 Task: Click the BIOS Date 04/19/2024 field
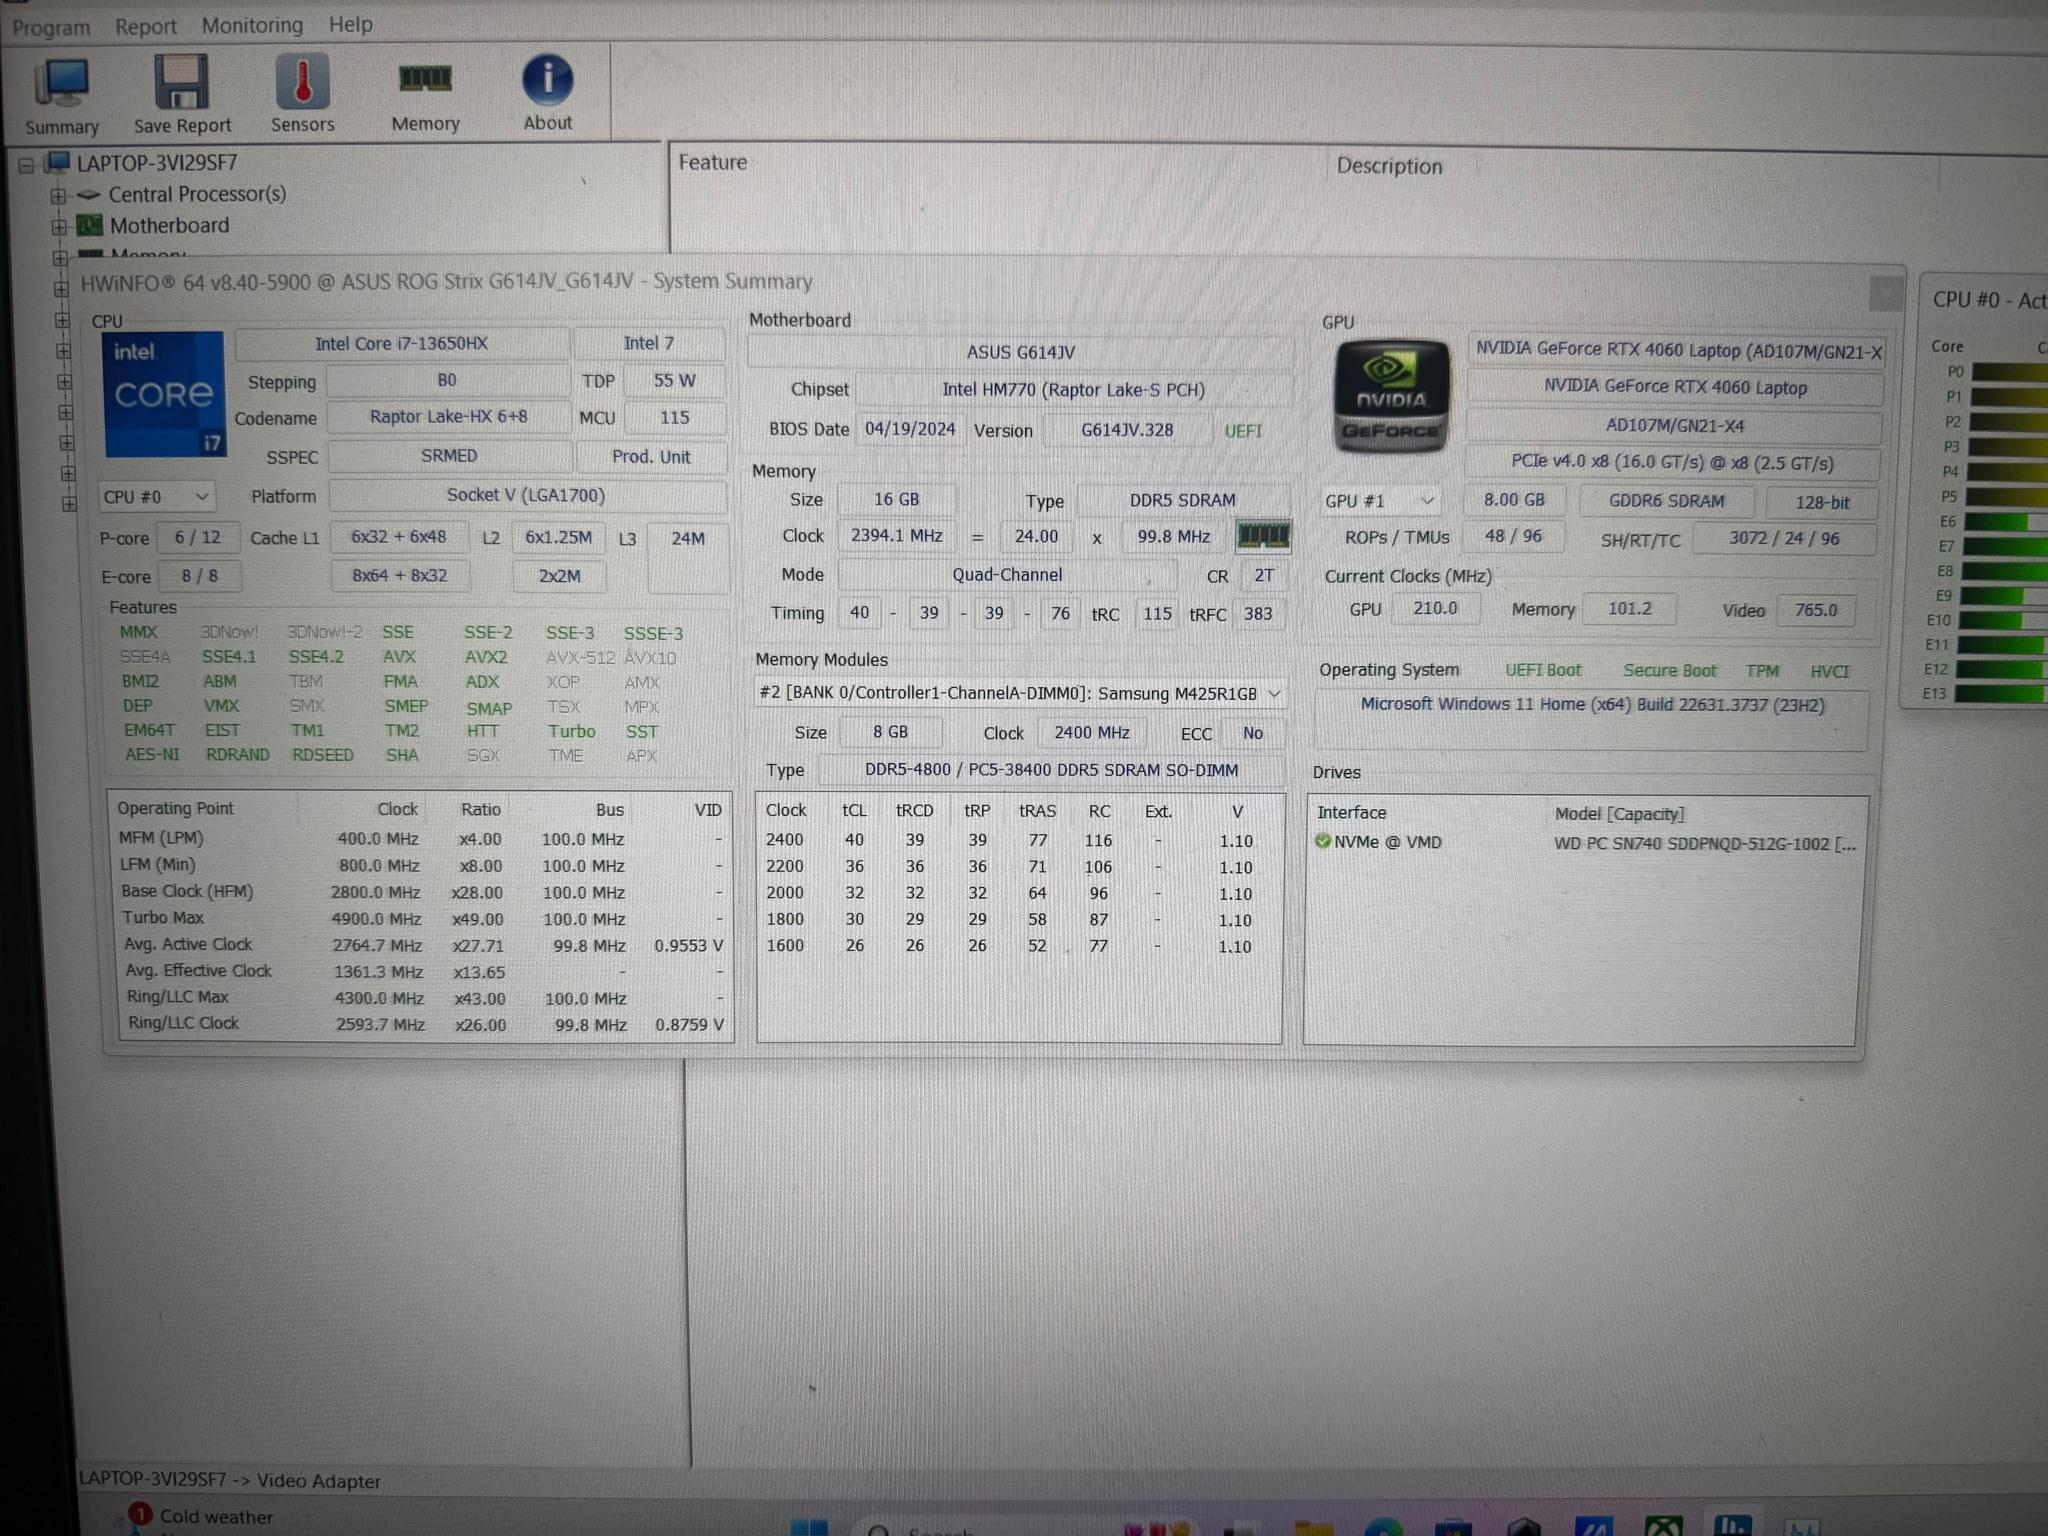[909, 430]
